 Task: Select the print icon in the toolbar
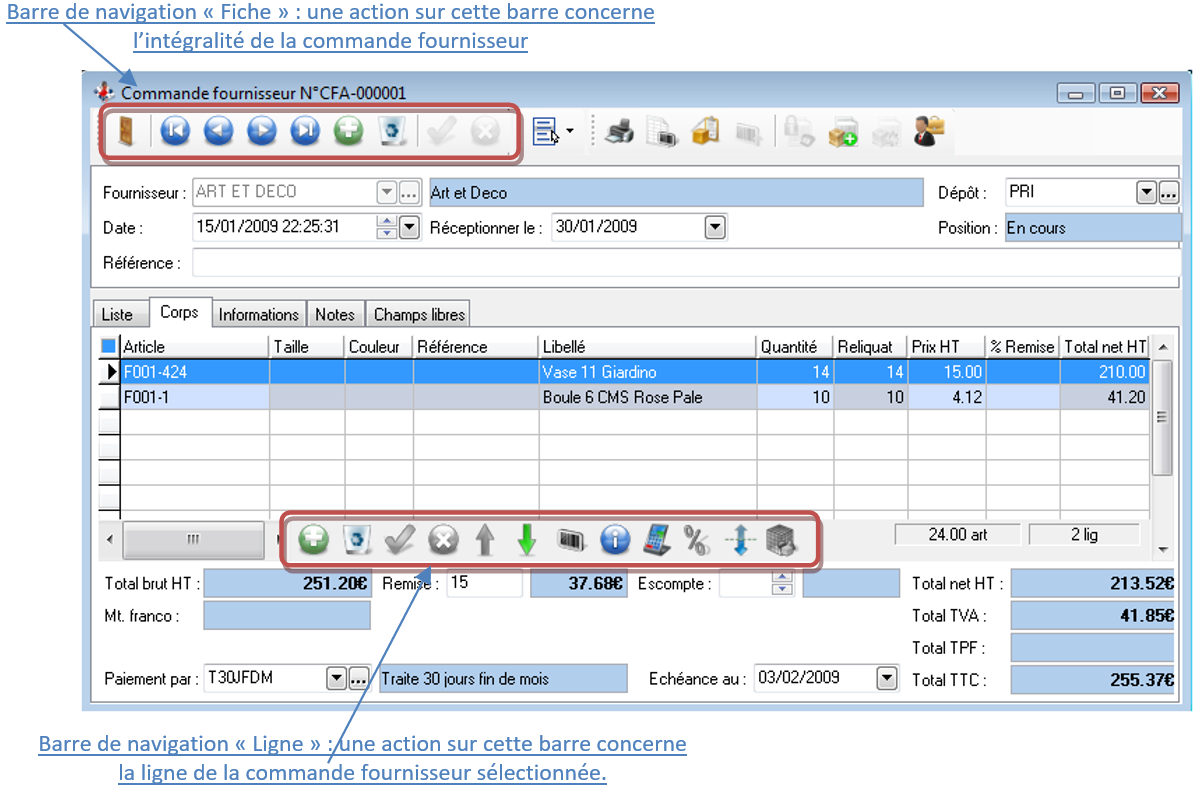(x=618, y=131)
